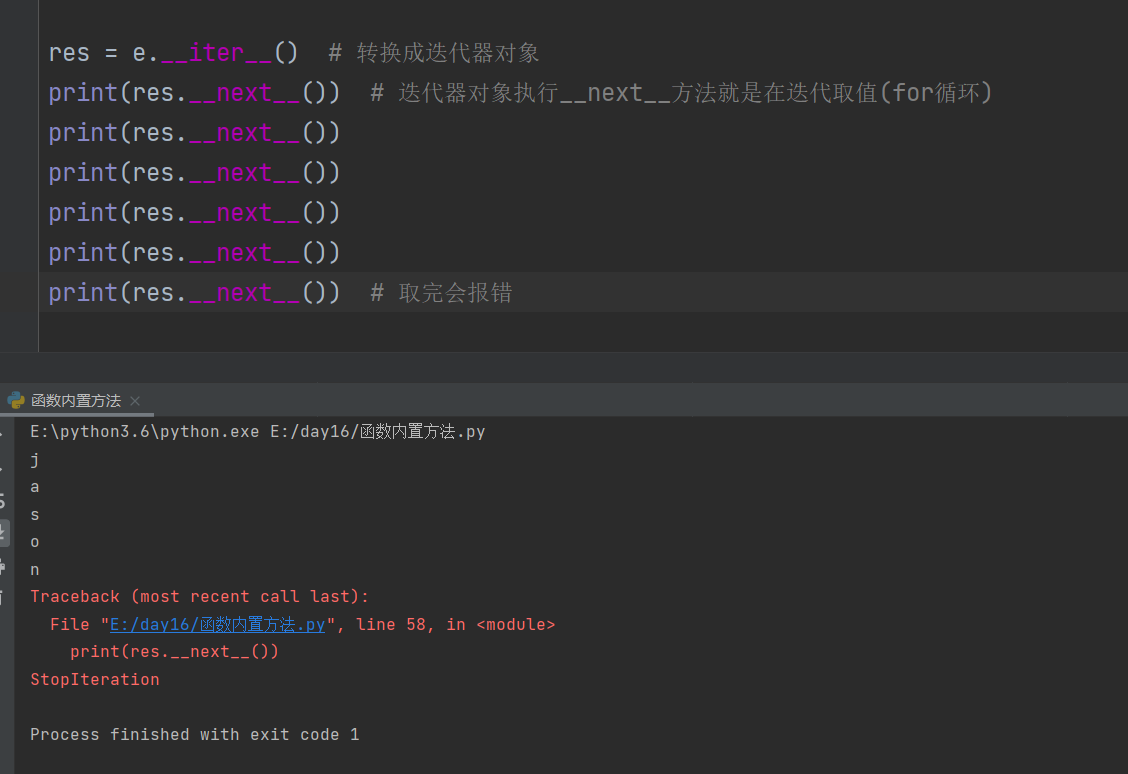Click the console output letter o
The height and width of the screenshot is (774, 1128).
coord(35,542)
